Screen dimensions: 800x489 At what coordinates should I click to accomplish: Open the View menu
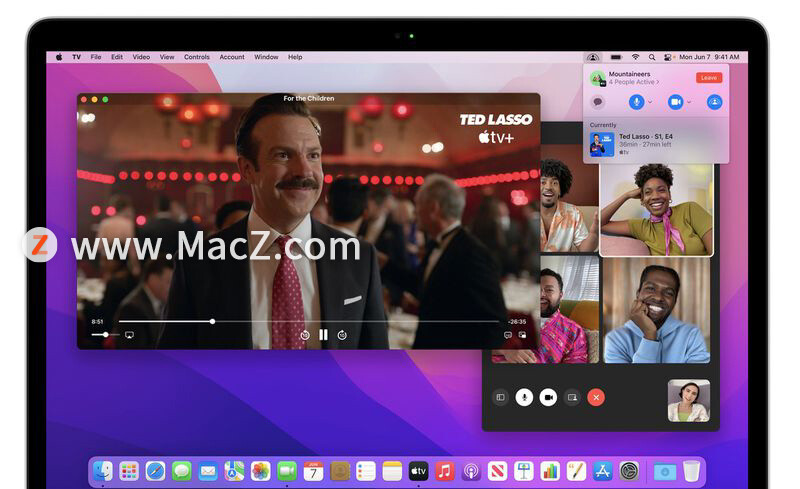point(167,57)
